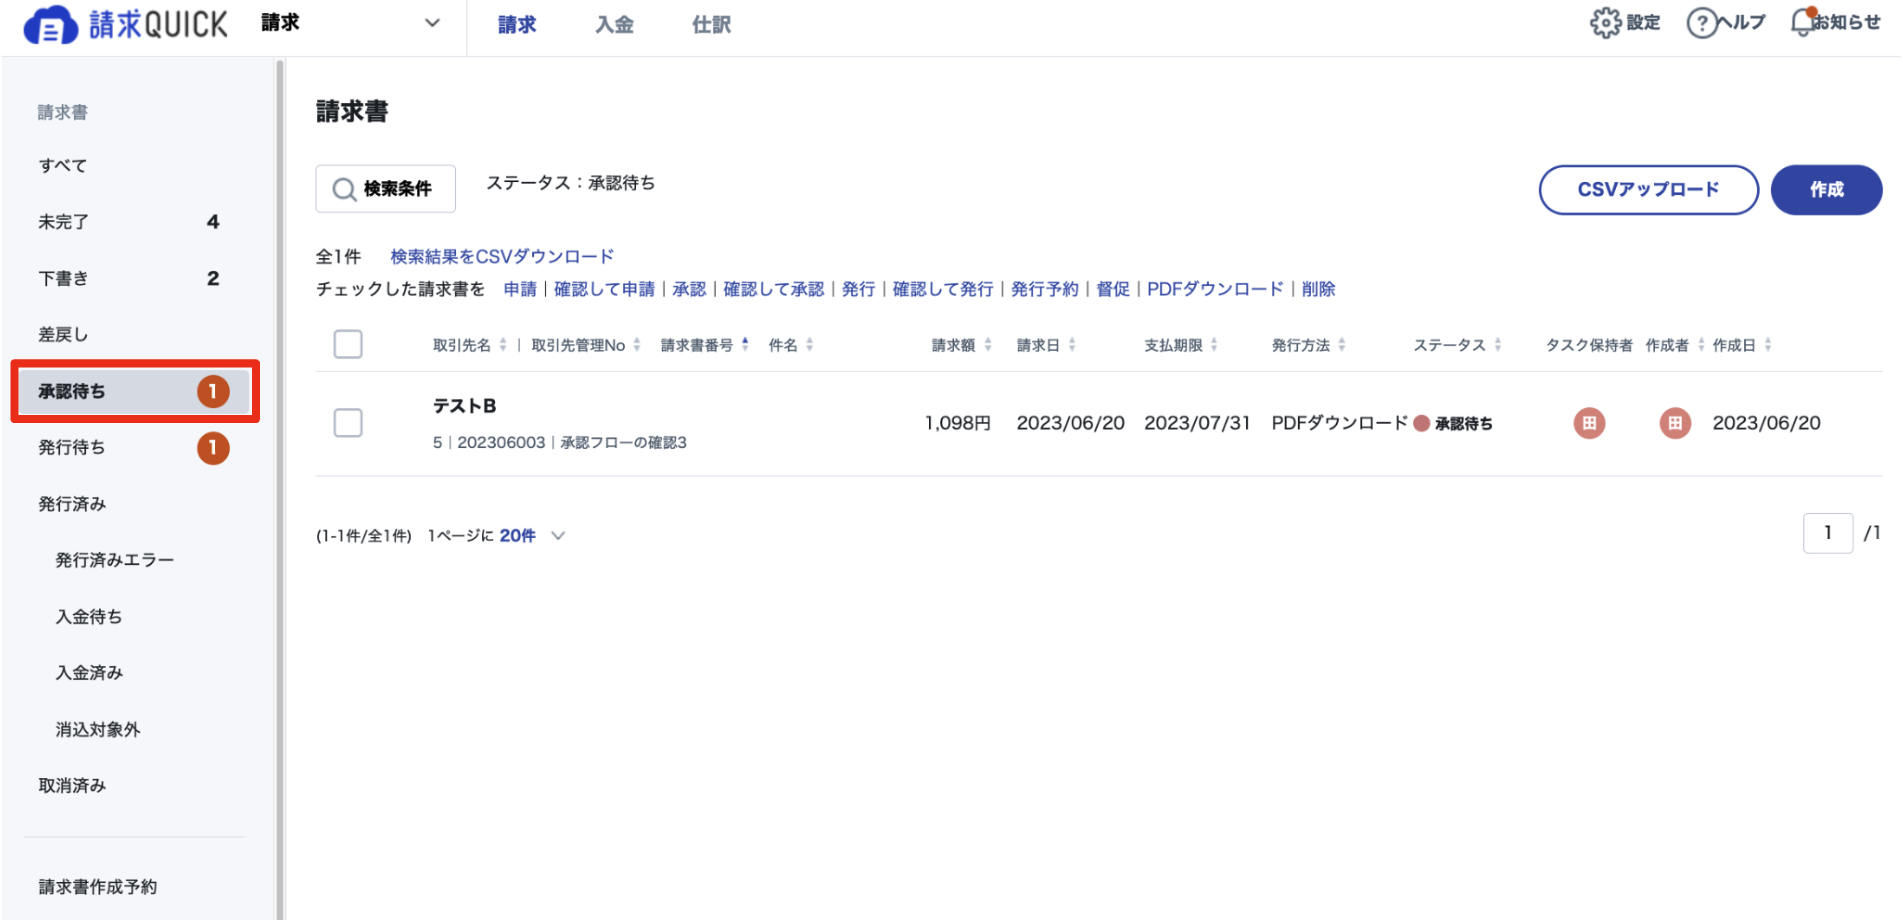
Task: Click 検索結果をCSVダウンロード link
Action: 502,257
